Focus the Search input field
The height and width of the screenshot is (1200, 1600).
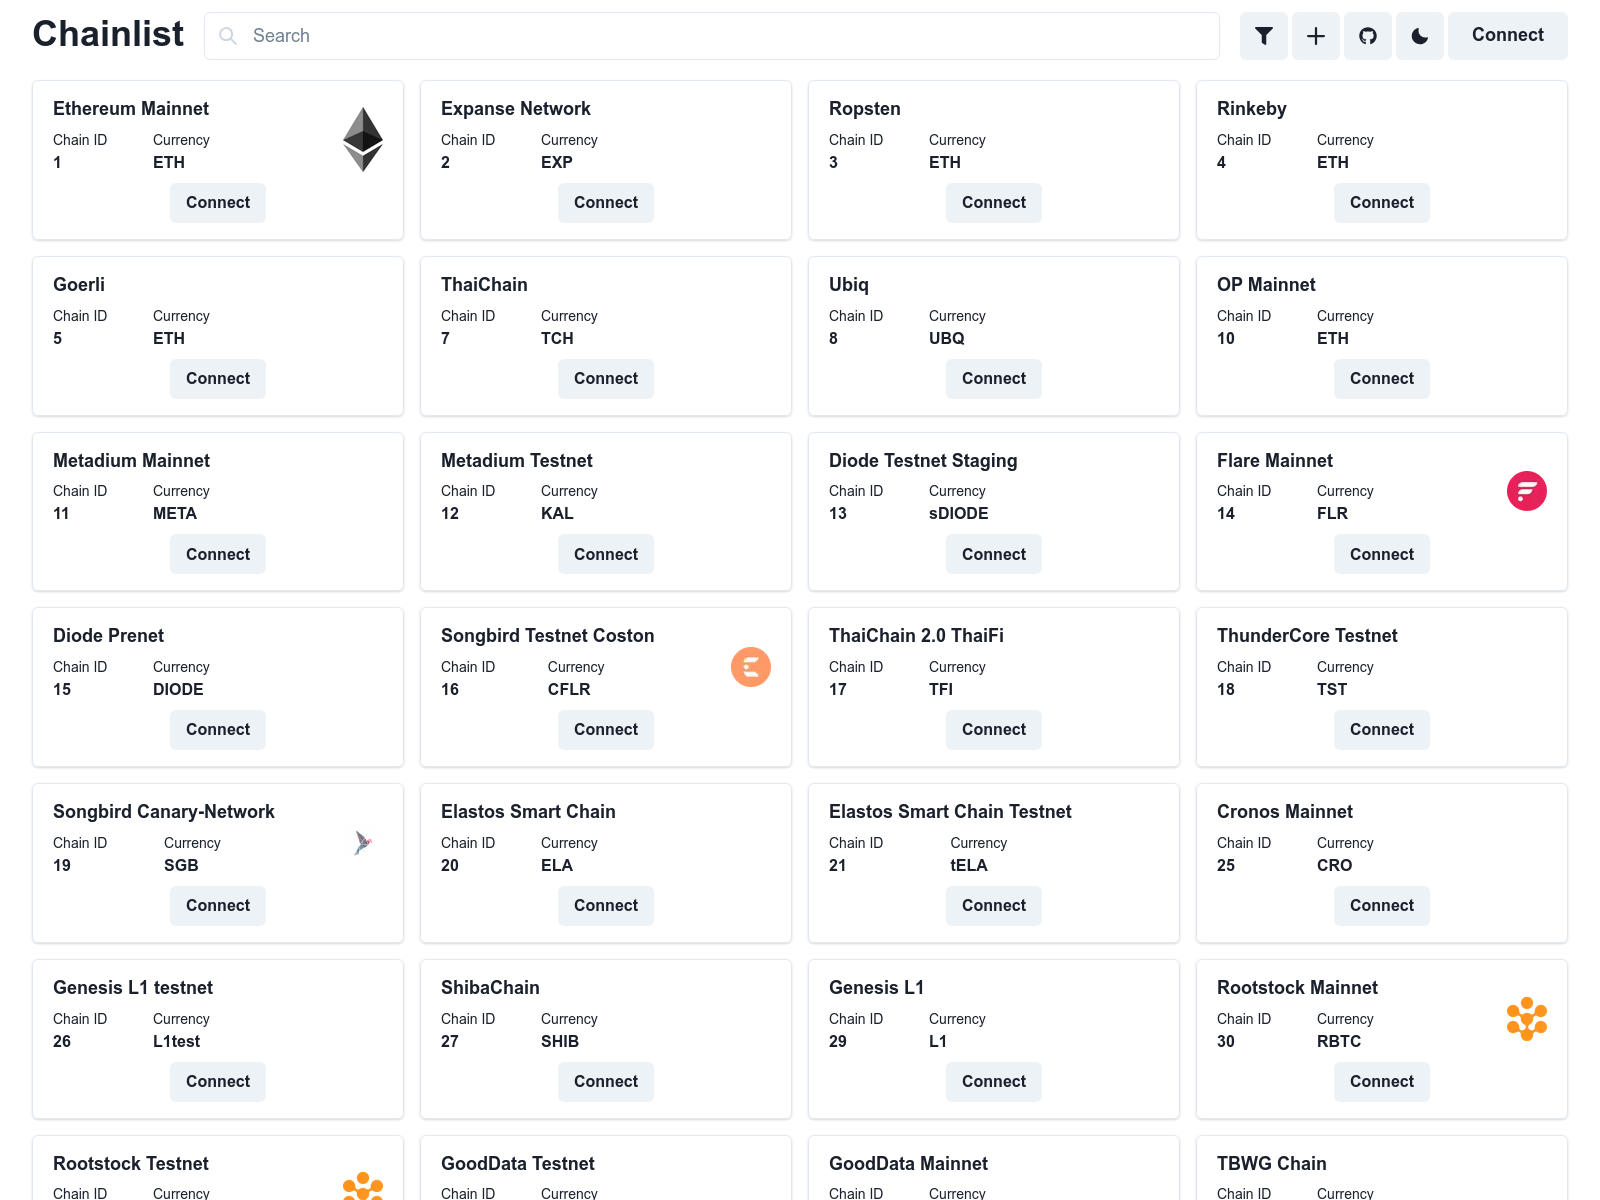(x=712, y=36)
